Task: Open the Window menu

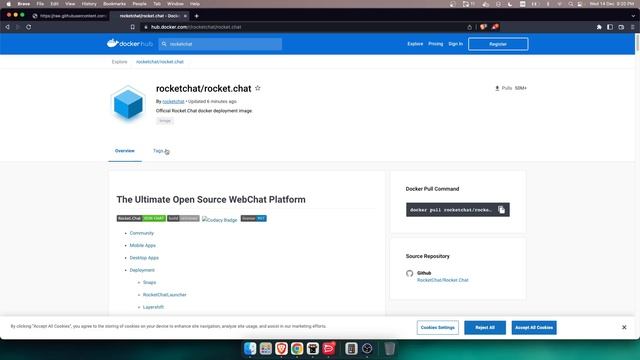Action: coord(175,4)
